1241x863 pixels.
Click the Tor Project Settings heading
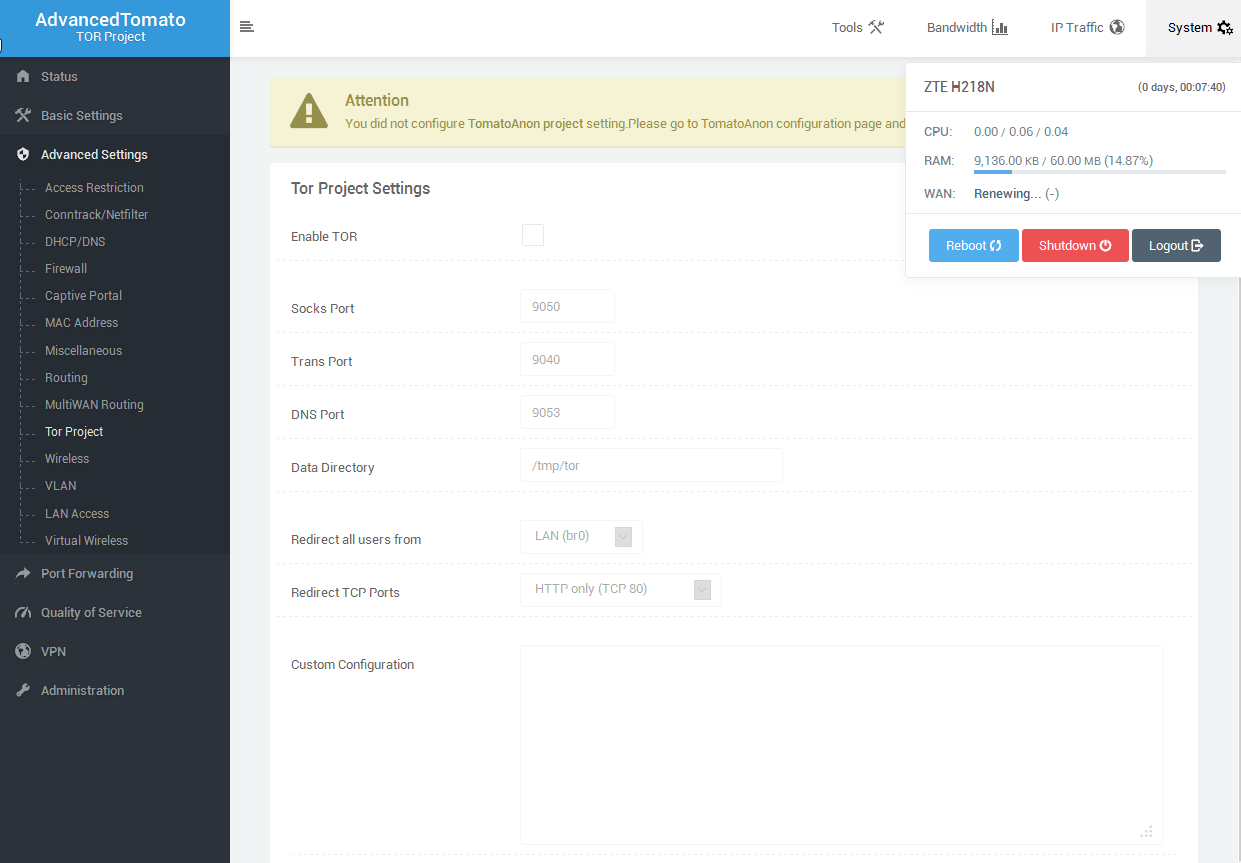[360, 188]
